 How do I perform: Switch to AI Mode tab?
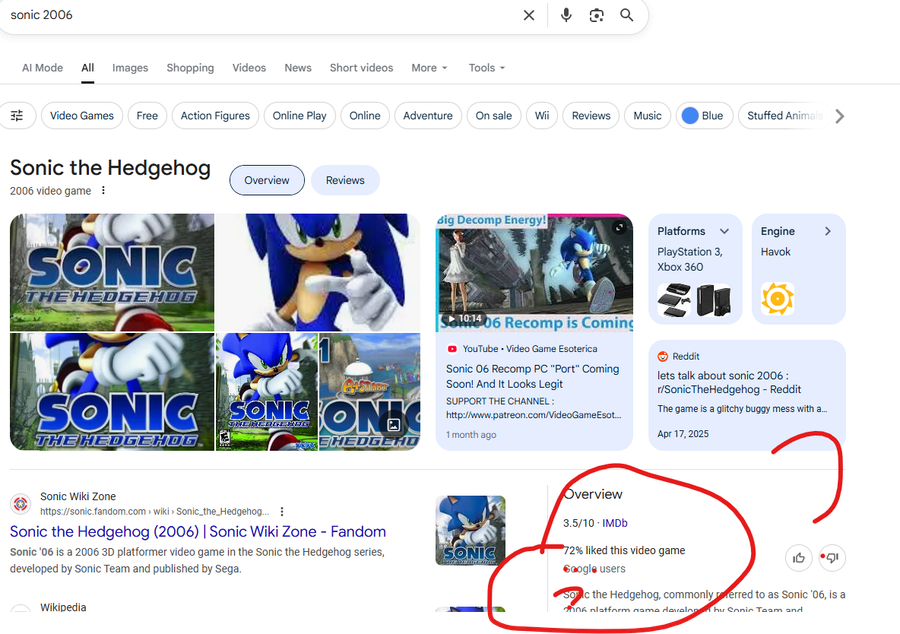click(42, 68)
